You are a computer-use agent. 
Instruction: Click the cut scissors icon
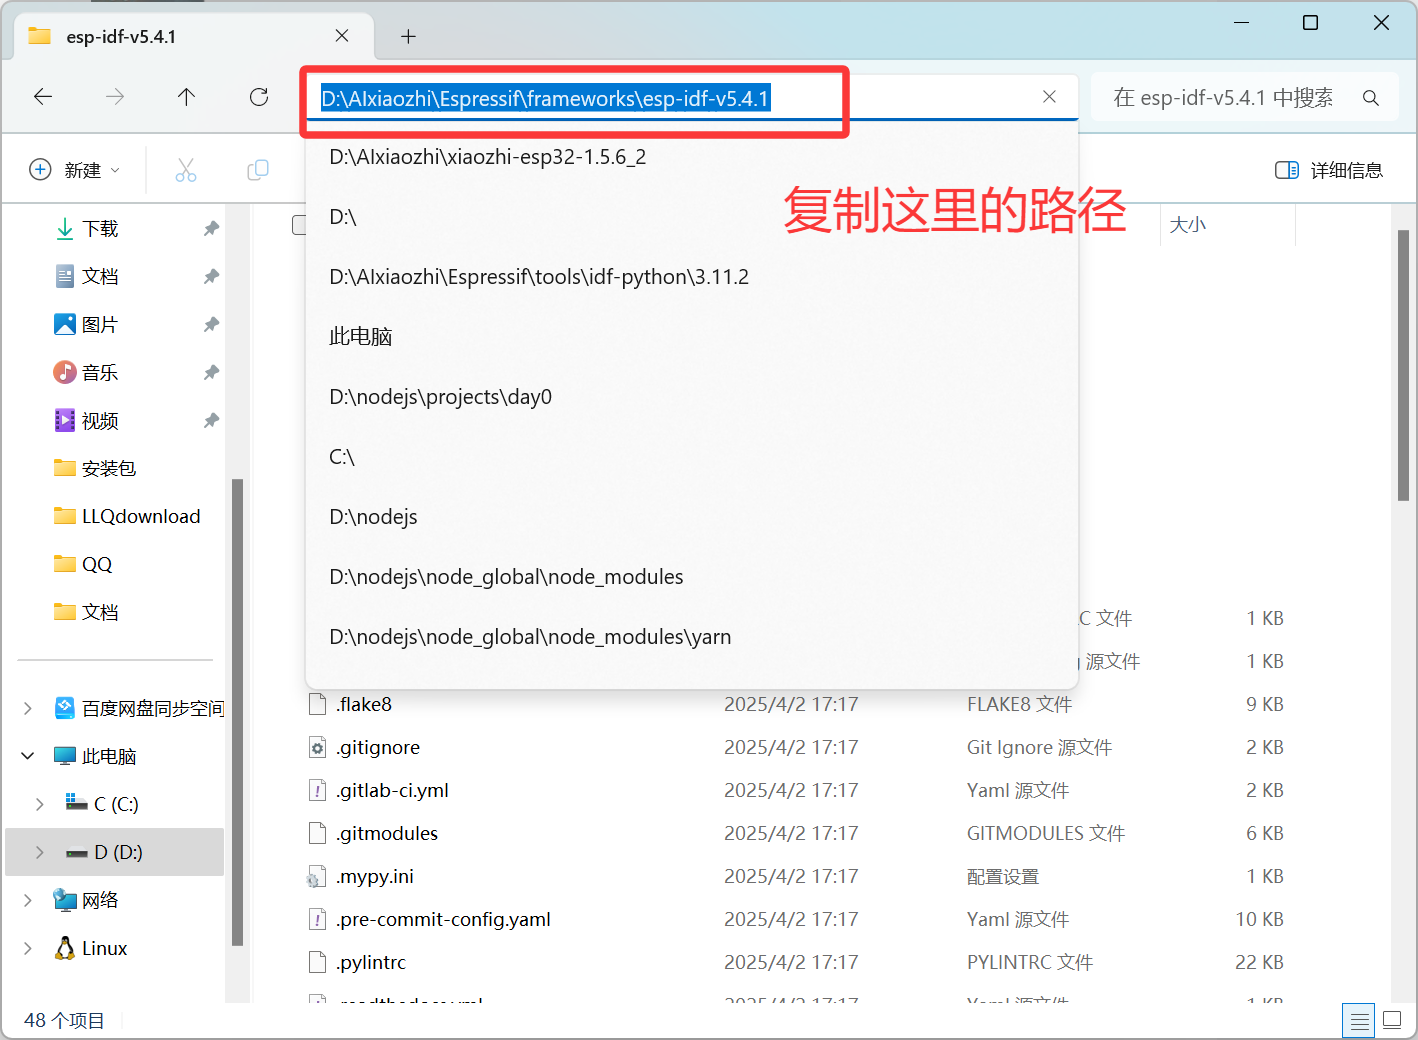[x=186, y=170]
